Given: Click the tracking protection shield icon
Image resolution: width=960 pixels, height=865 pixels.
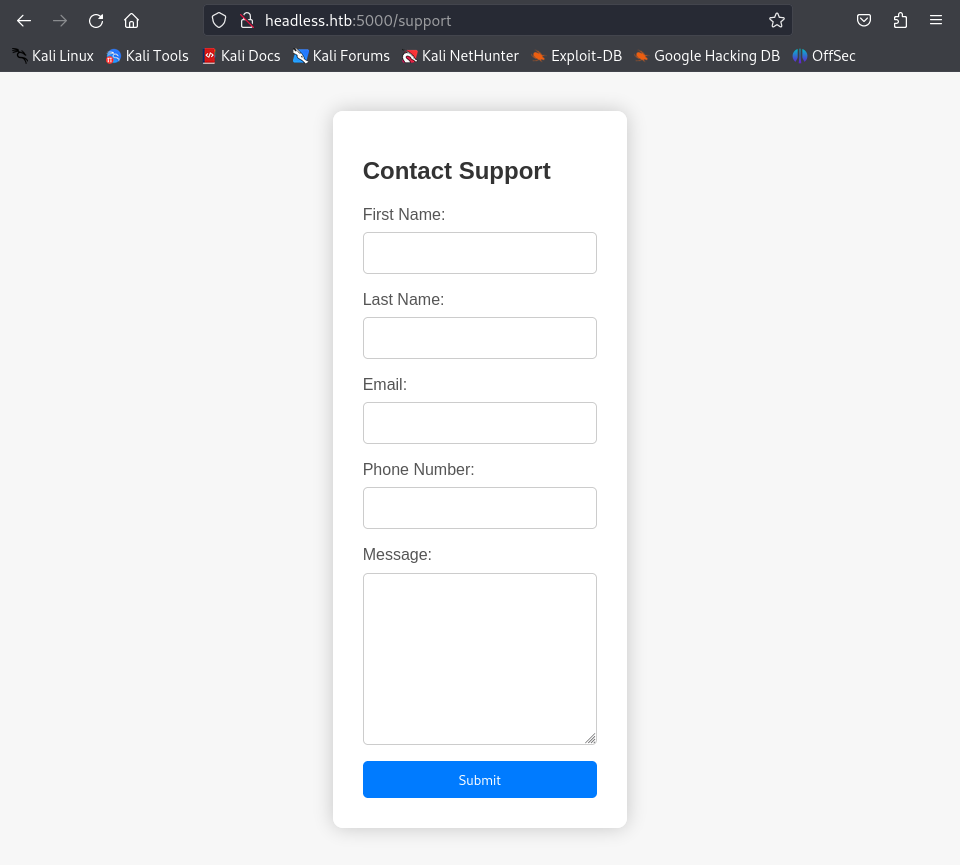Looking at the screenshot, I should [x=219, y=21].
